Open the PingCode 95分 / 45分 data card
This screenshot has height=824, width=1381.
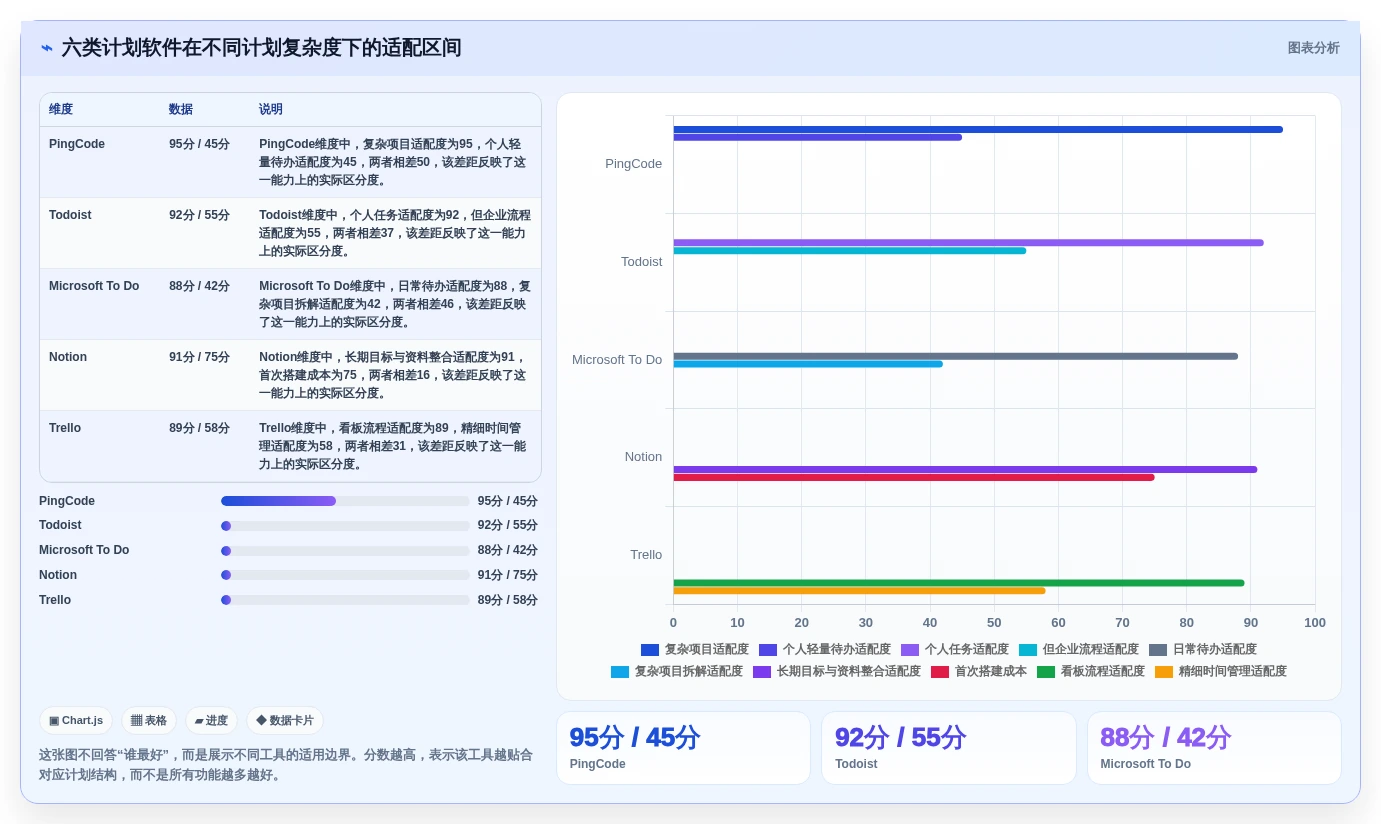pos(683,748)
